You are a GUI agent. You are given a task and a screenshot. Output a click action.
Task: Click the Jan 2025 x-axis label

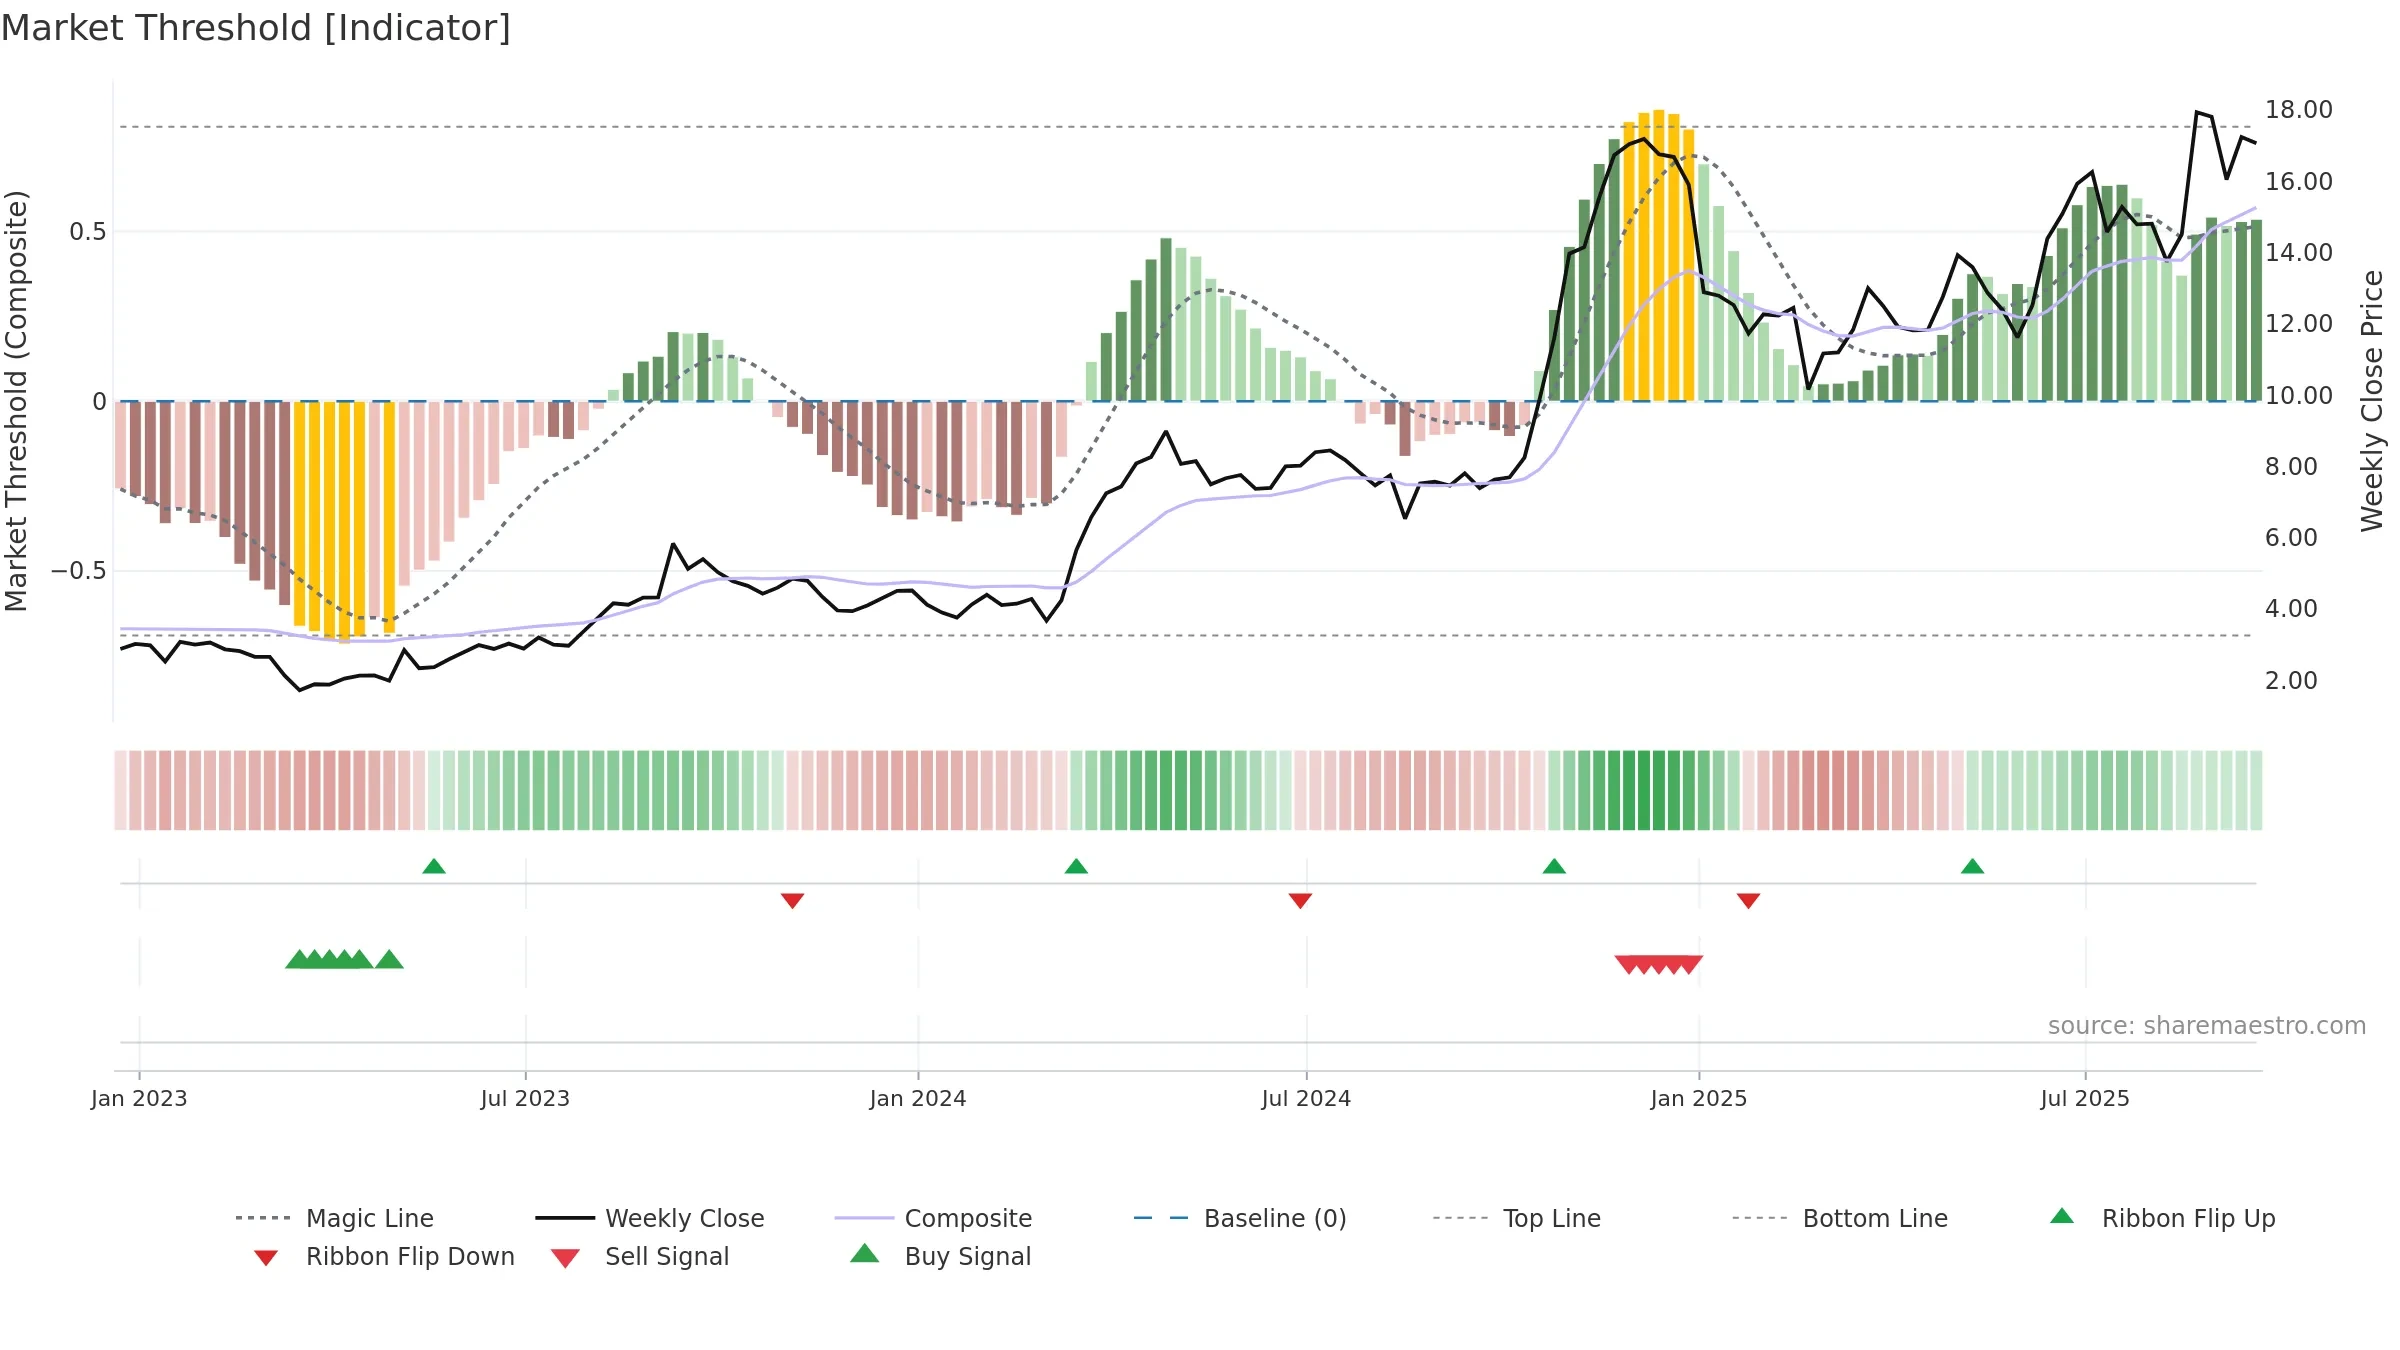pyautogui.click(x=1699, y=1099)
